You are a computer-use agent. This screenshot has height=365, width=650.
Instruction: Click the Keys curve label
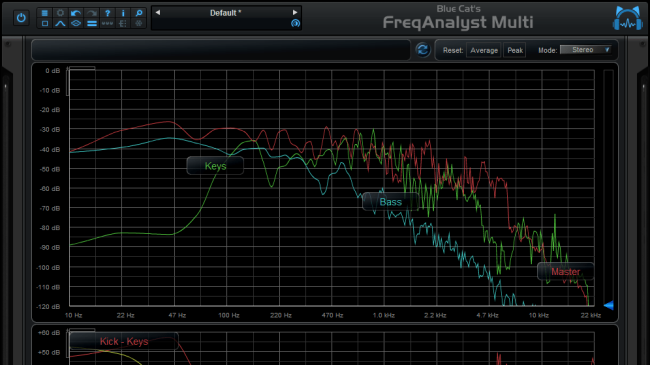coord(215,166)
